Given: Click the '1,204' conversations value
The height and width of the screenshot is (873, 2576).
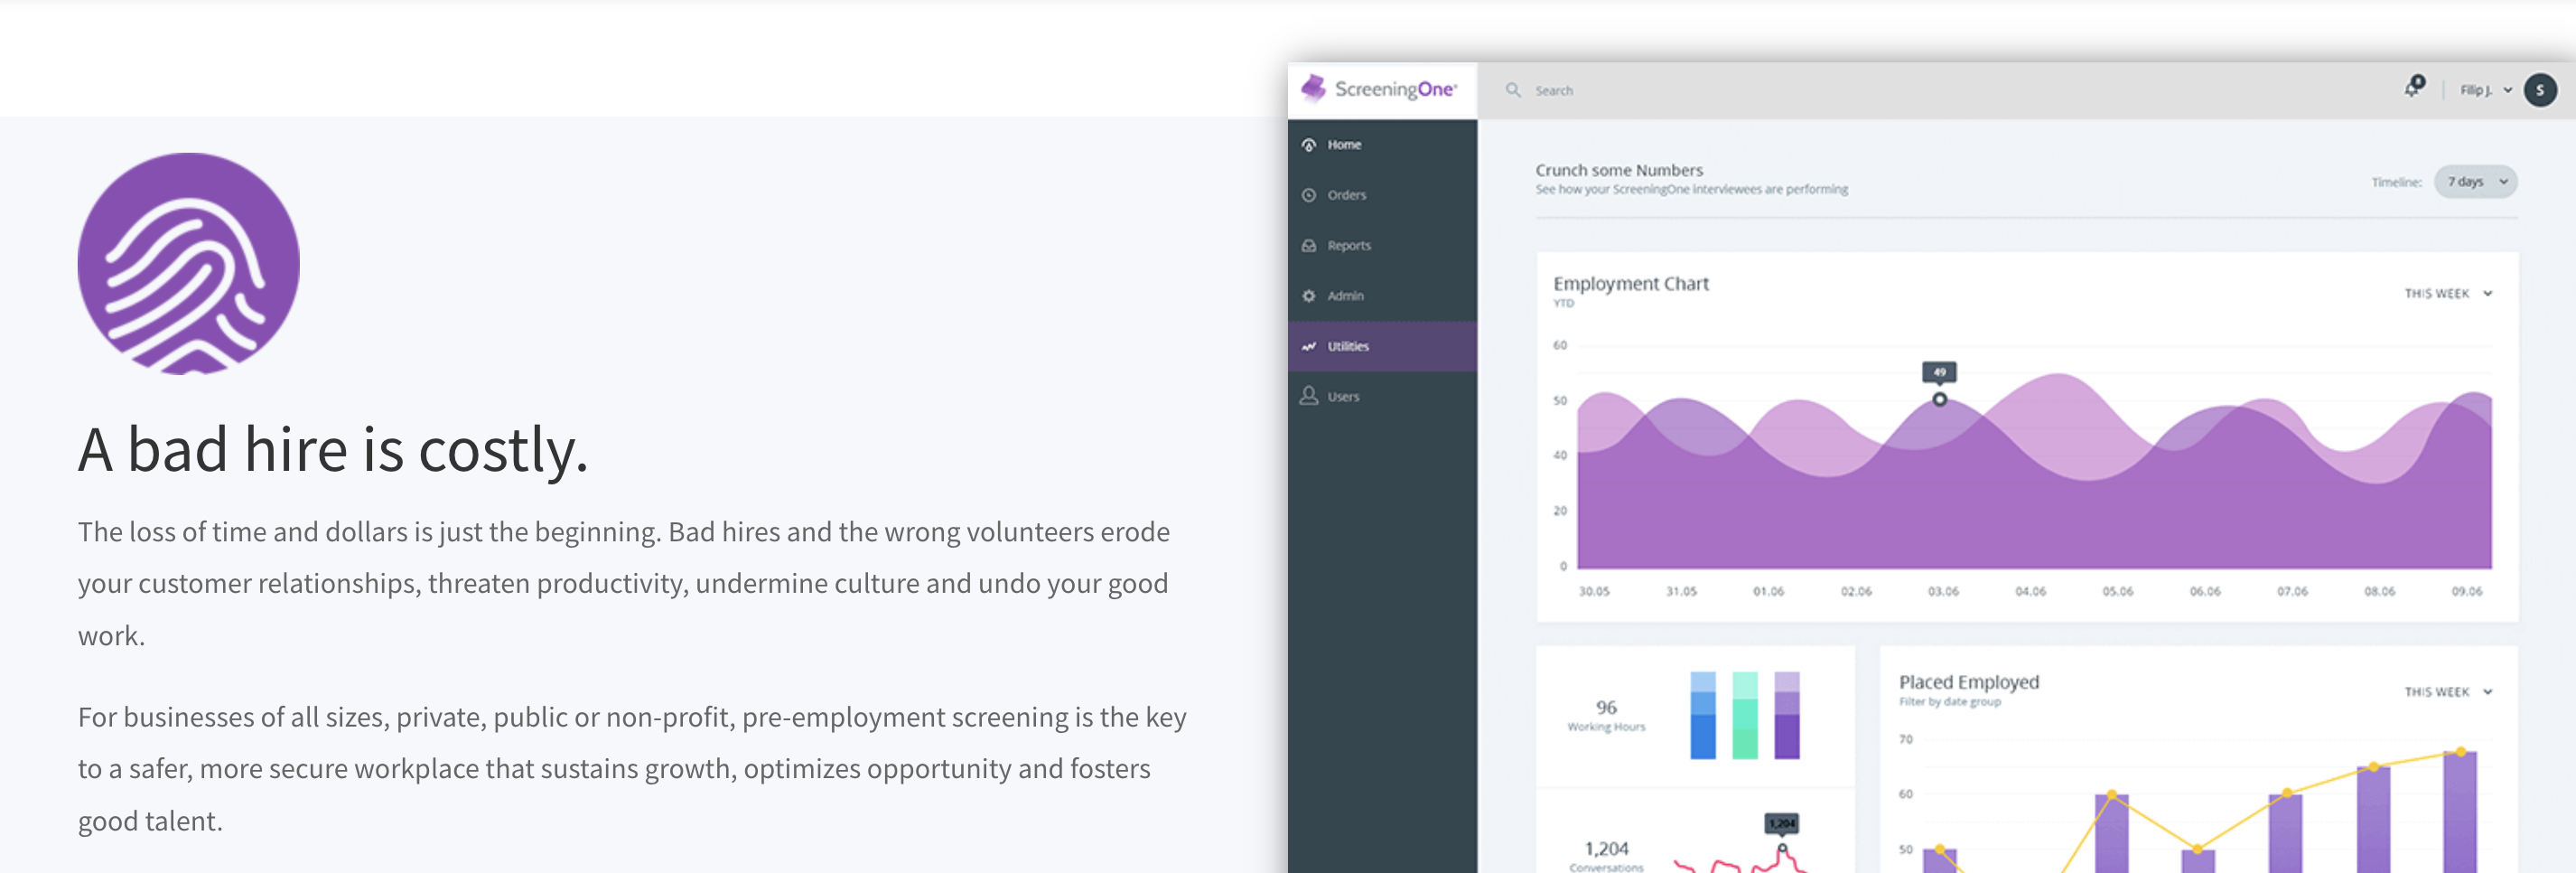Looking at the screenshot, I should pos(1606,849).
